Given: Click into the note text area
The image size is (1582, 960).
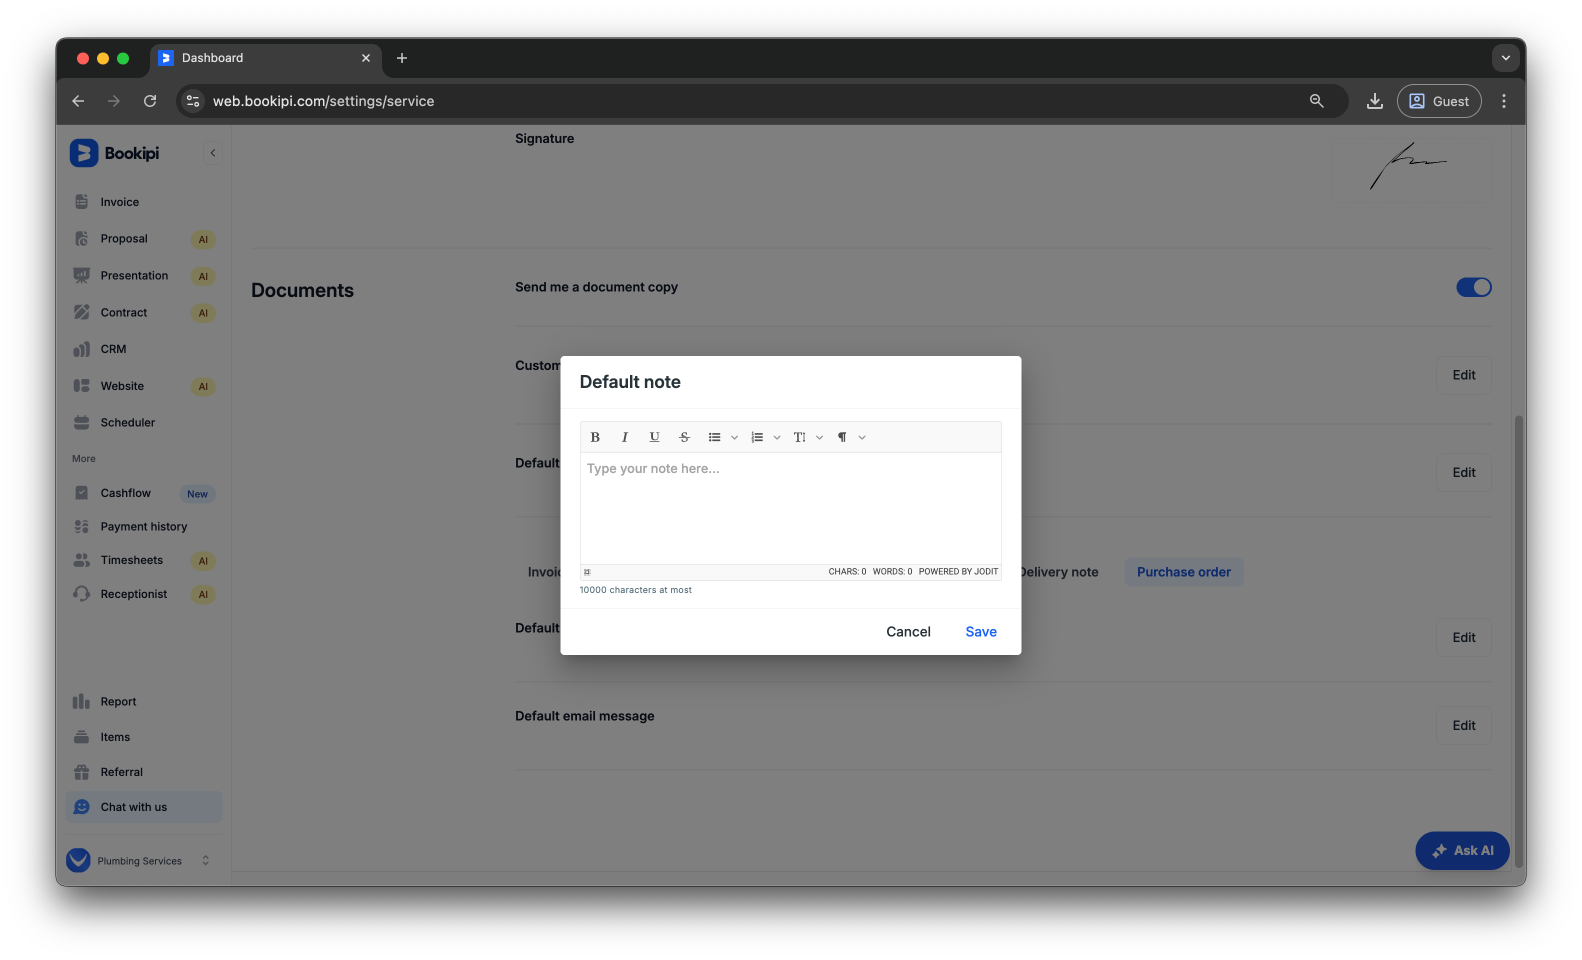Looking at the screenshot, I should click(791, 509).
